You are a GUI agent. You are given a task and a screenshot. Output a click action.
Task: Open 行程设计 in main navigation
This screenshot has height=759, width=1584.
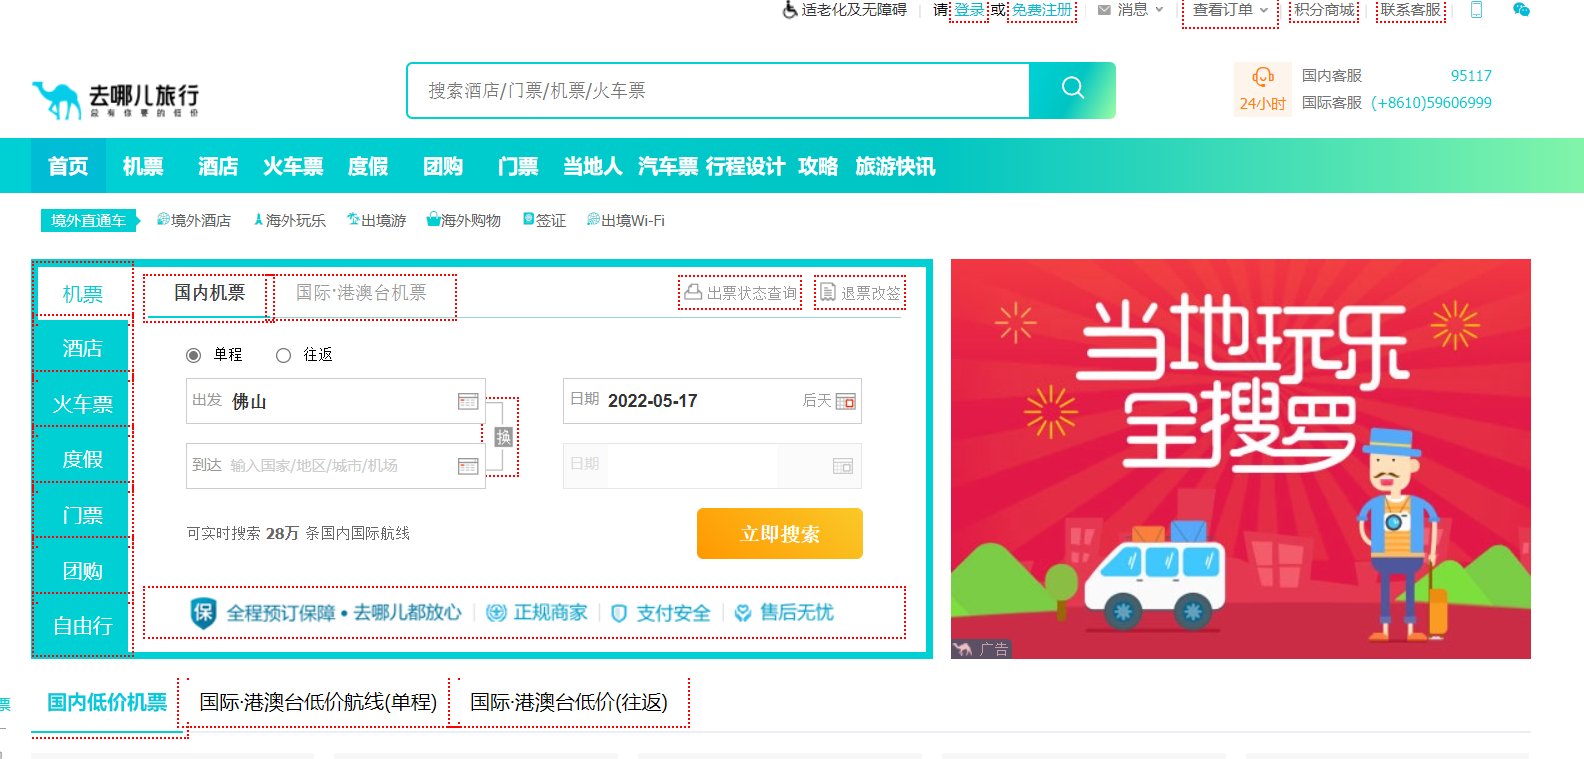click(745, 166)
